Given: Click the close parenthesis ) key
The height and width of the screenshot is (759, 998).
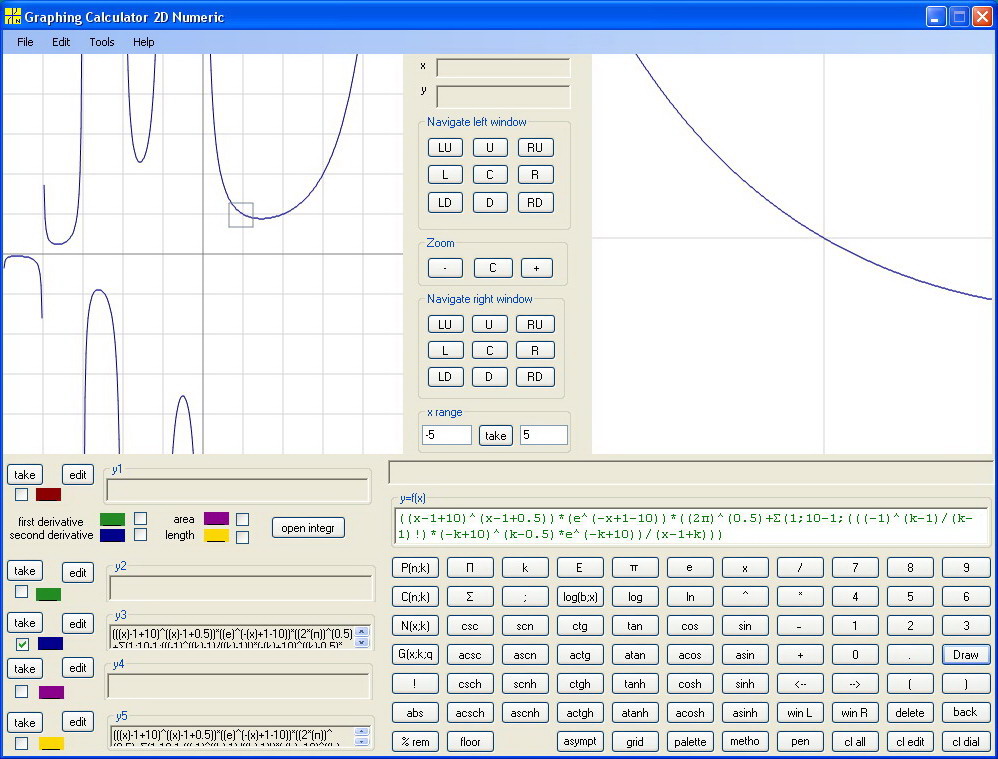Looking at the screenshot, I should click(x=966, y=684).
